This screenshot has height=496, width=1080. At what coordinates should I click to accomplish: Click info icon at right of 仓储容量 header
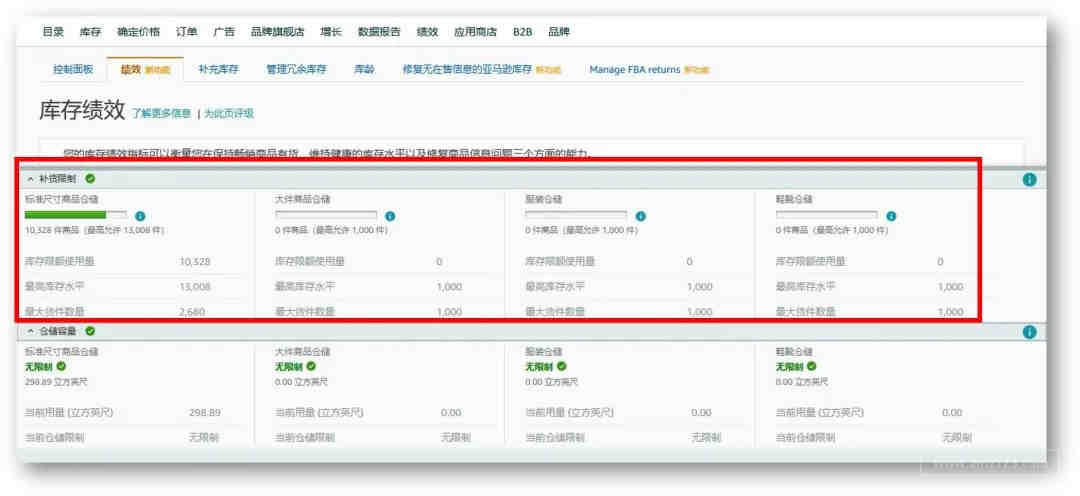[x=1030, y=332]
